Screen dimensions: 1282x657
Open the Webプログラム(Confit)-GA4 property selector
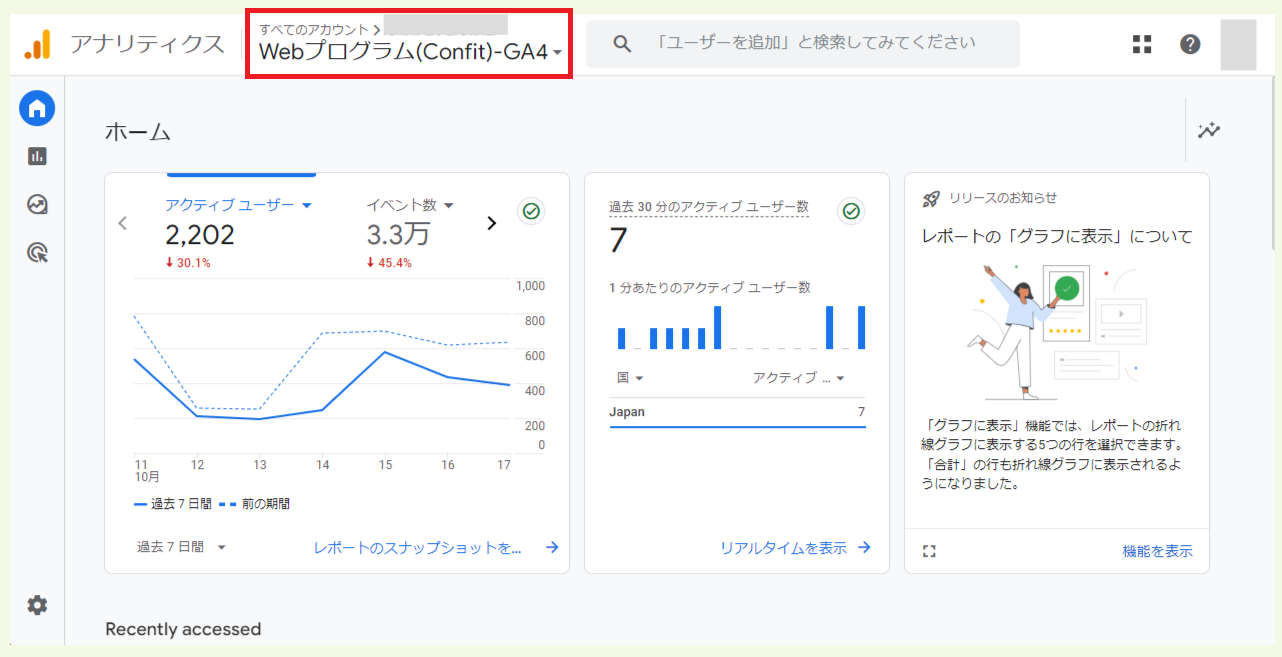pos(409,52)
